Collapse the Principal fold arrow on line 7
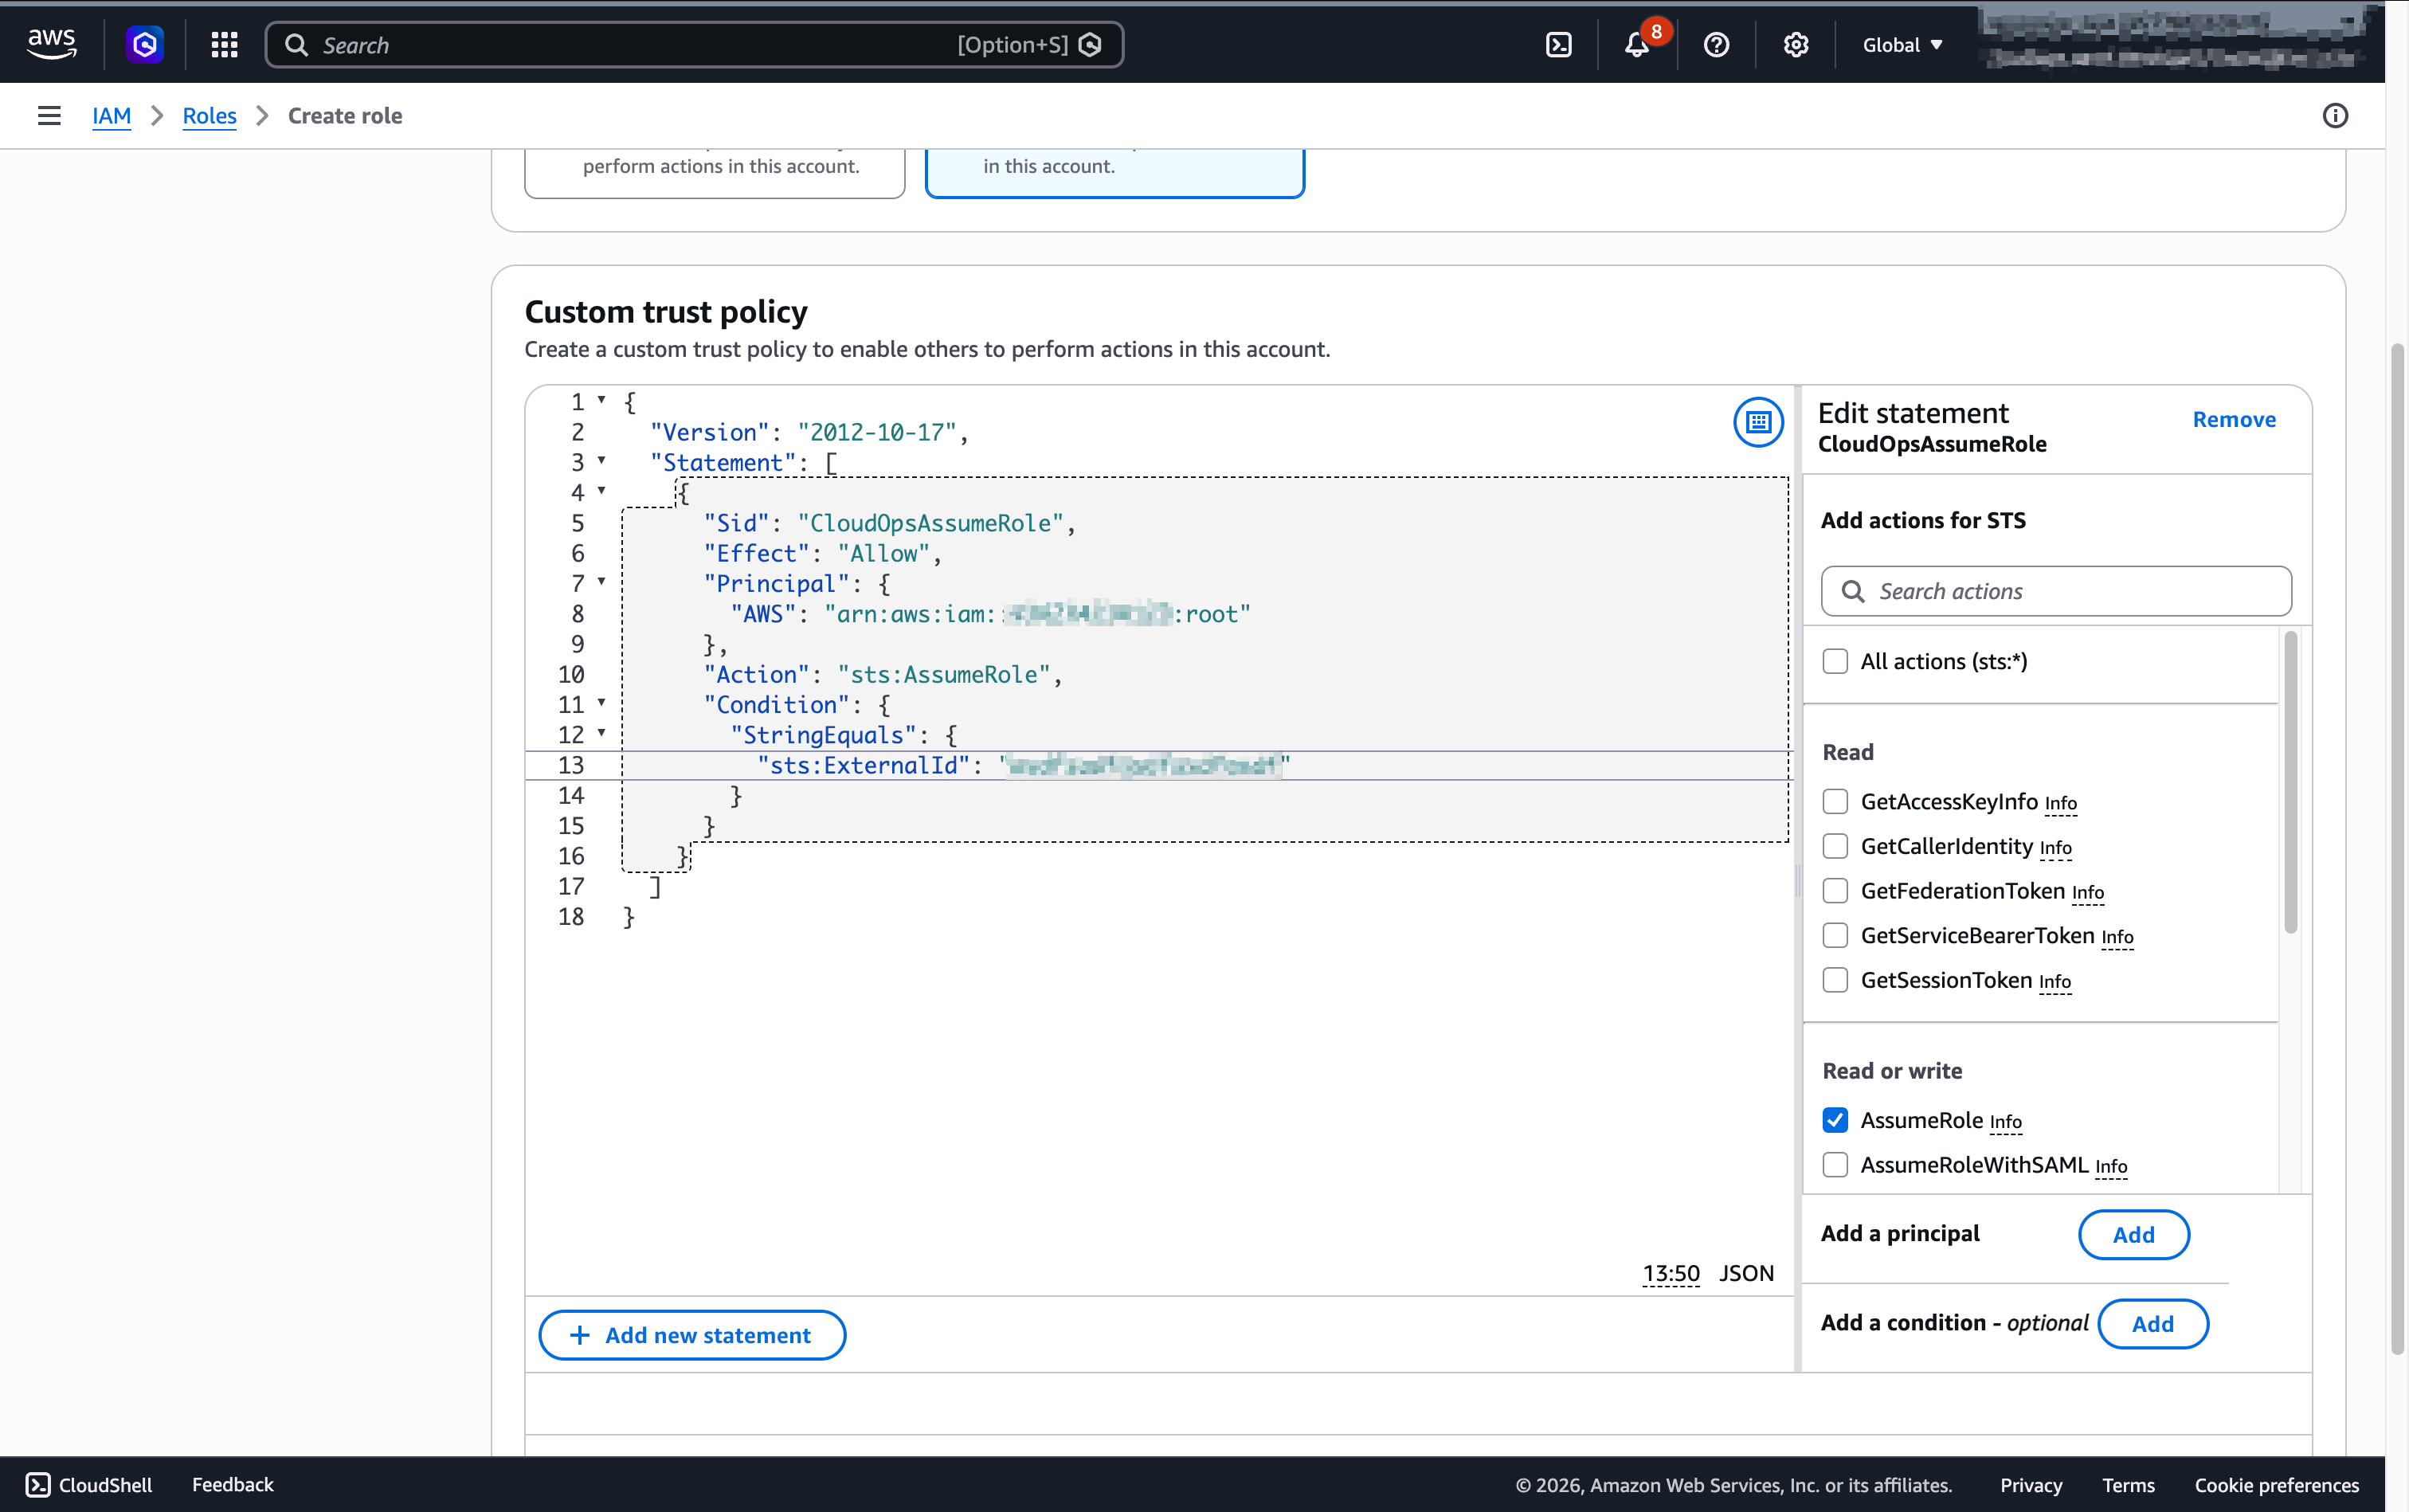The image size is (2409, 1512). (601, 581)
